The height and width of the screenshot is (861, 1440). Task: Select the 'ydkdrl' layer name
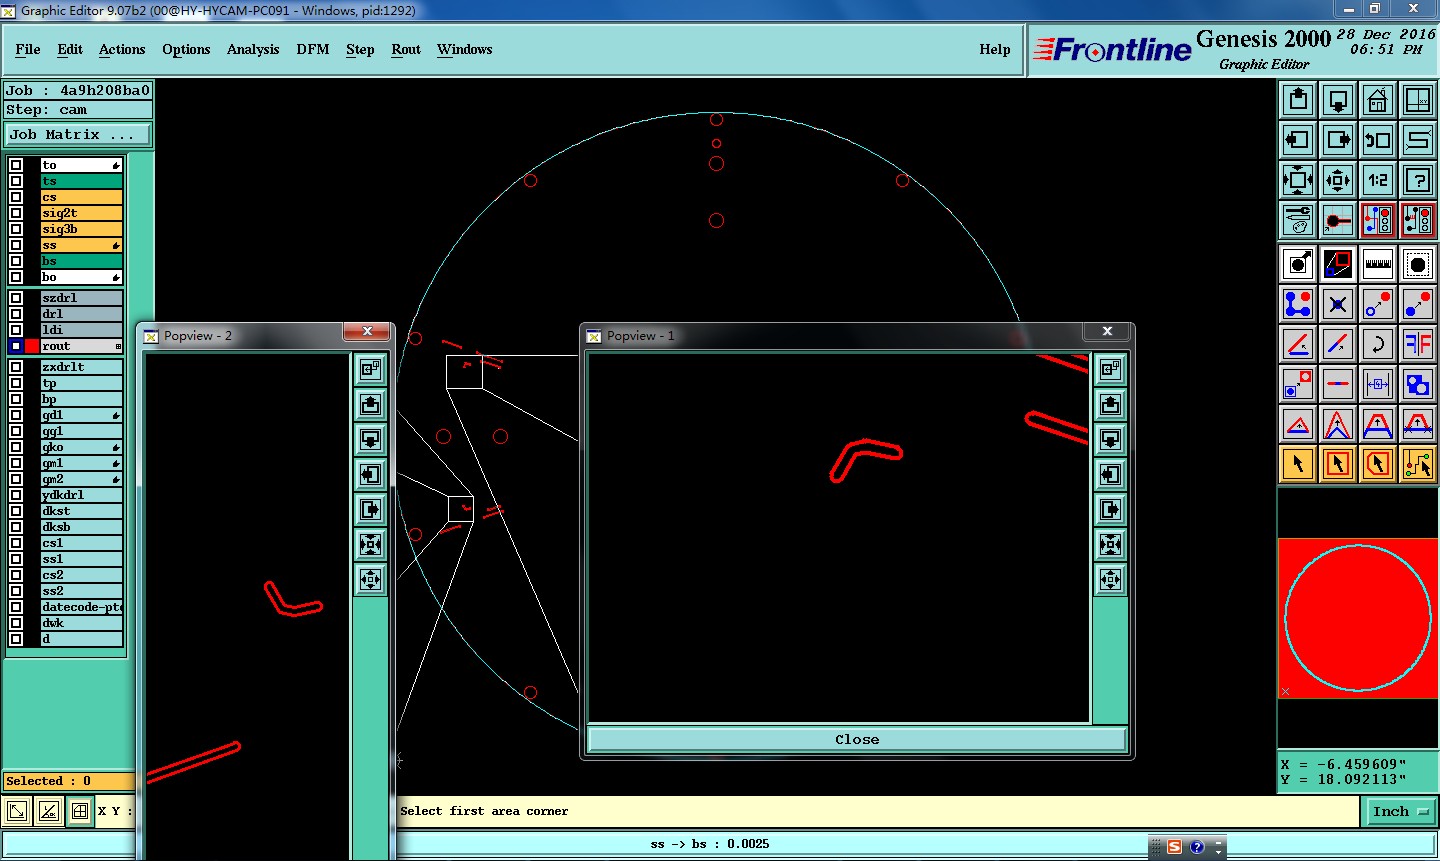(81, 495)
